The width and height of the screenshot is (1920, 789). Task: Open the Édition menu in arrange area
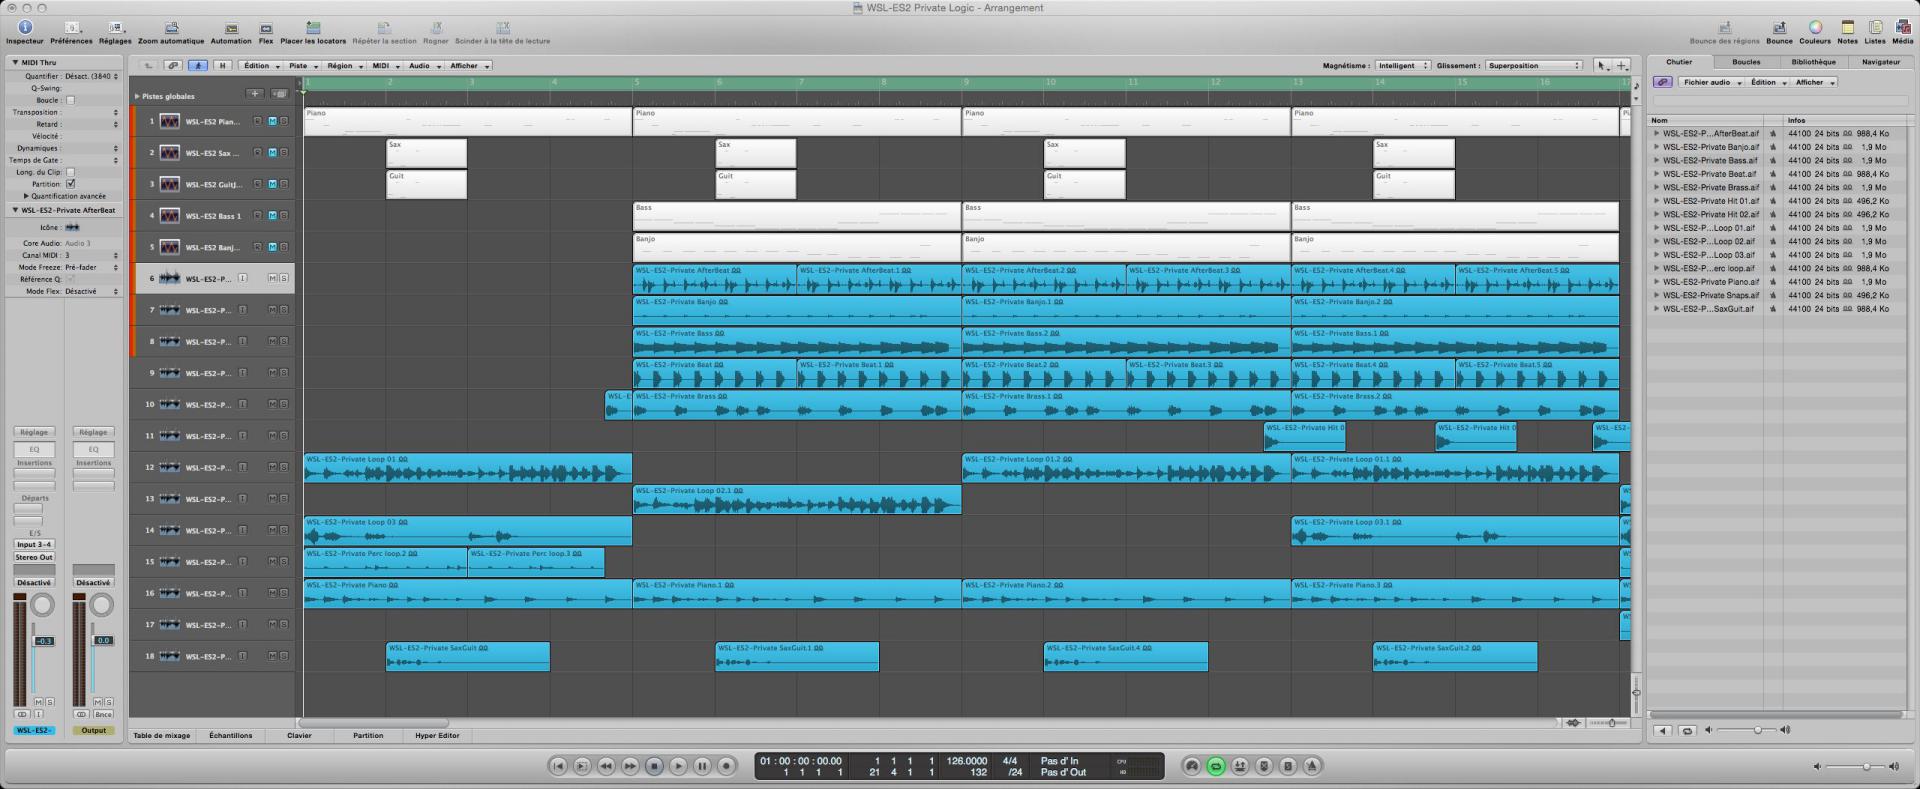click(260, 66)
